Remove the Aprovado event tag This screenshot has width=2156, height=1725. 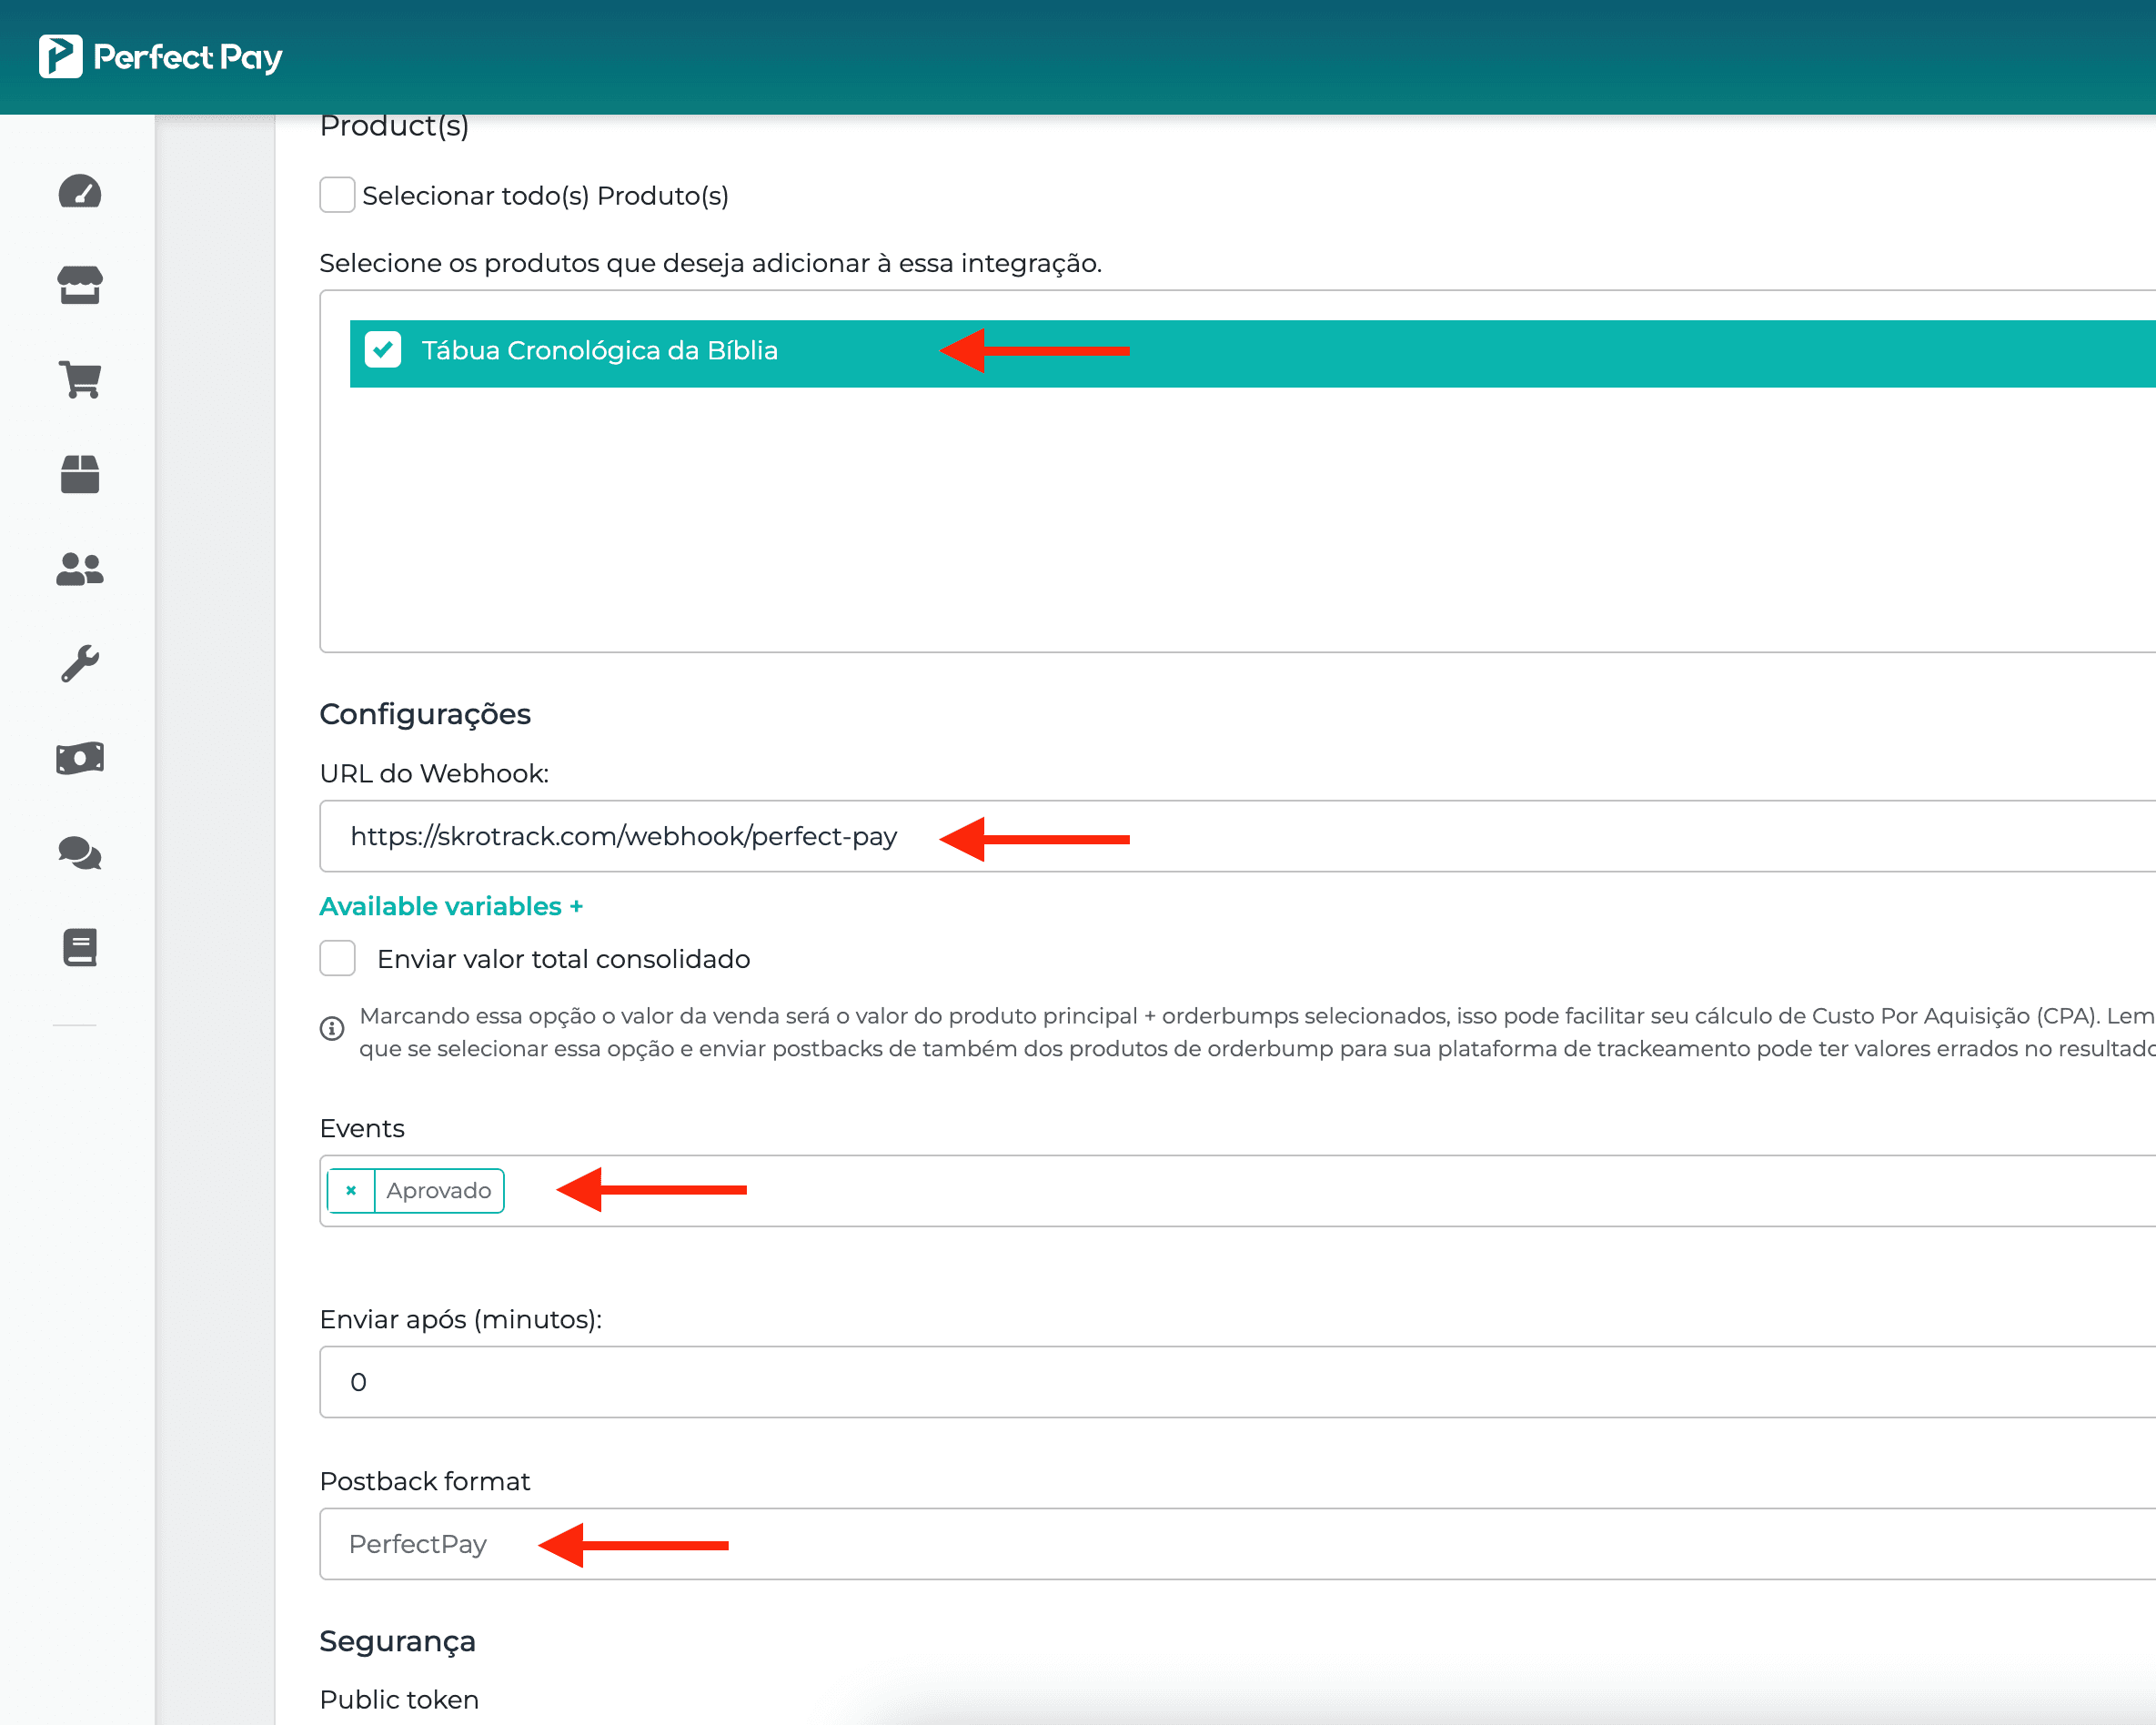tap(351, 1190)
